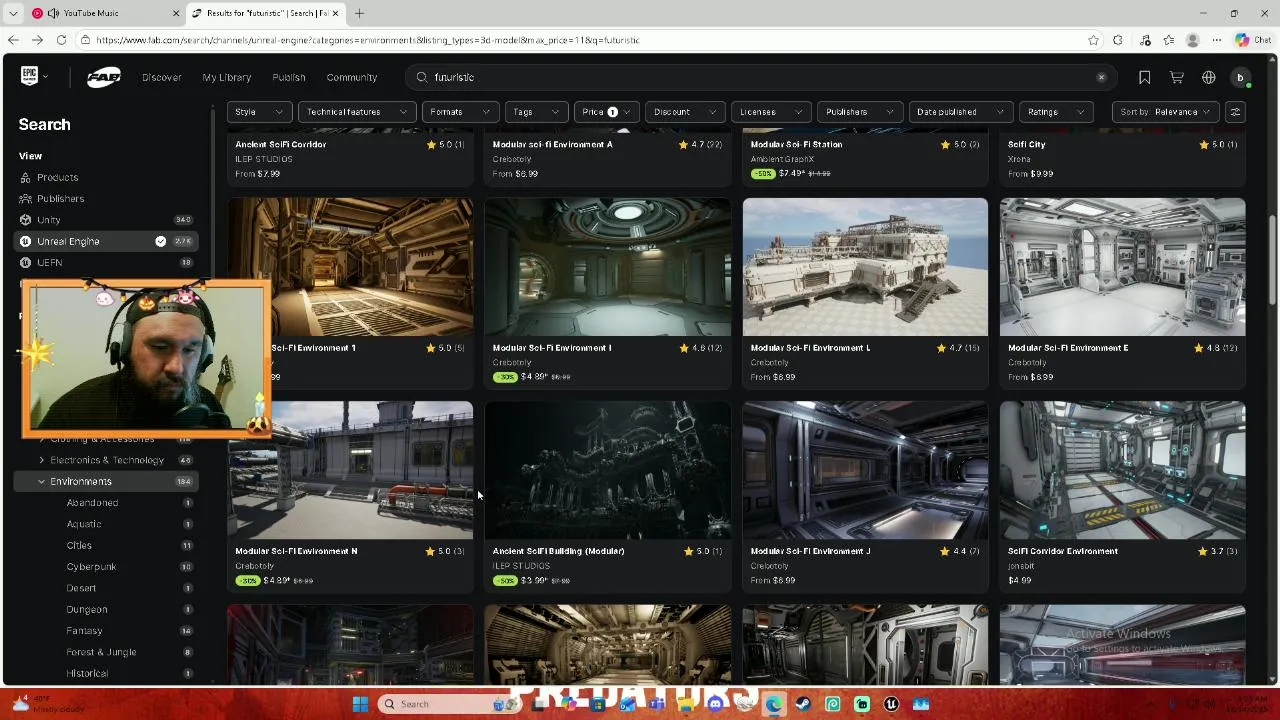This screenshot has height=720, width=1280.
Task: Open the Style filter dropdown
Action: coord(259,112)
